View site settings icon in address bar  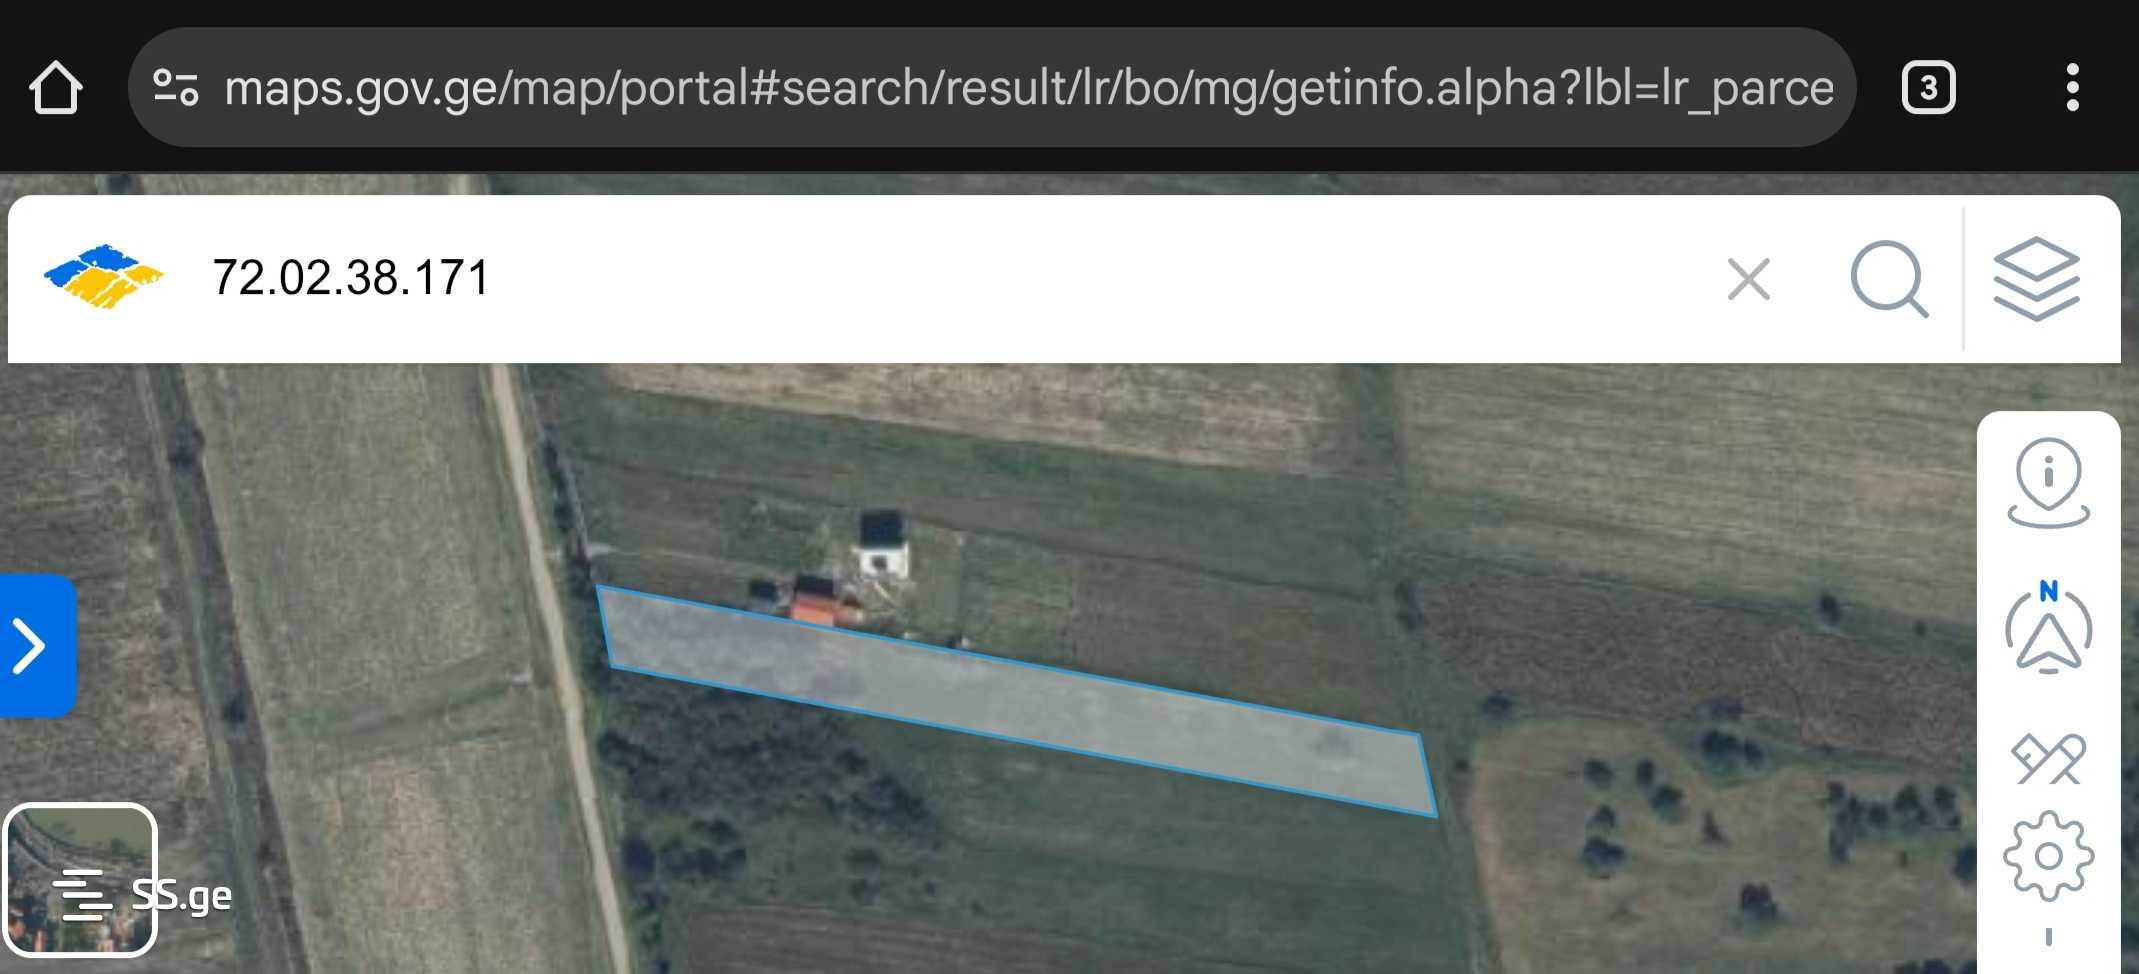175,88
